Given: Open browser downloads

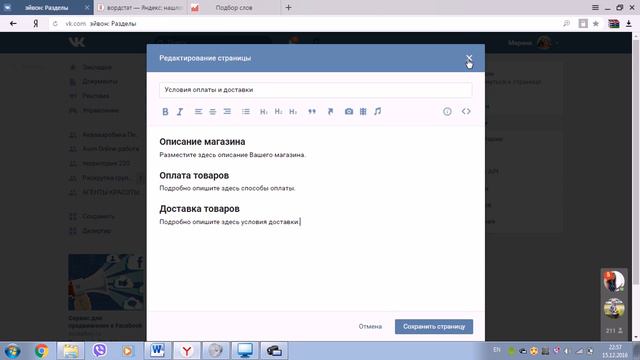Looking at the screenshot, I should coord(629,24).
